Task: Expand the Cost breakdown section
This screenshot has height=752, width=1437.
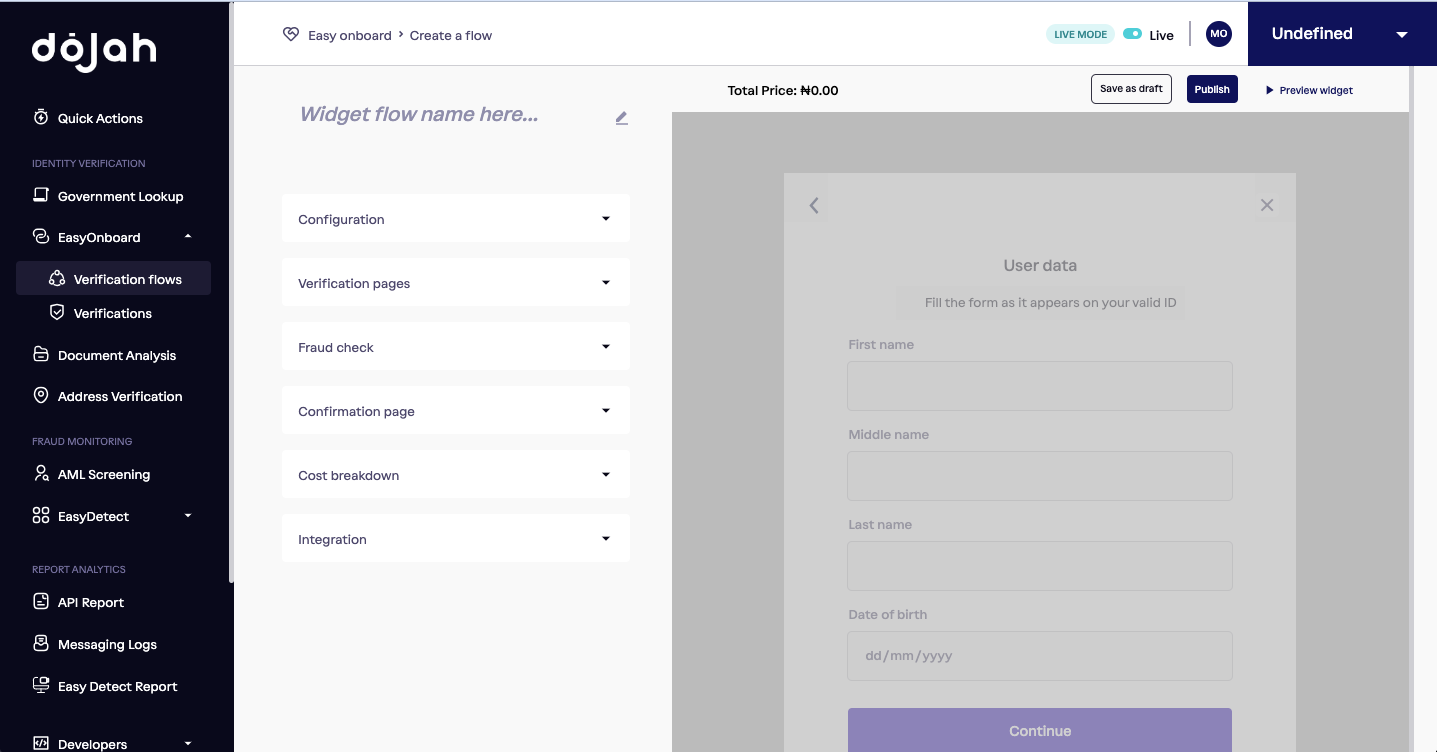Action: coord(456,475)
